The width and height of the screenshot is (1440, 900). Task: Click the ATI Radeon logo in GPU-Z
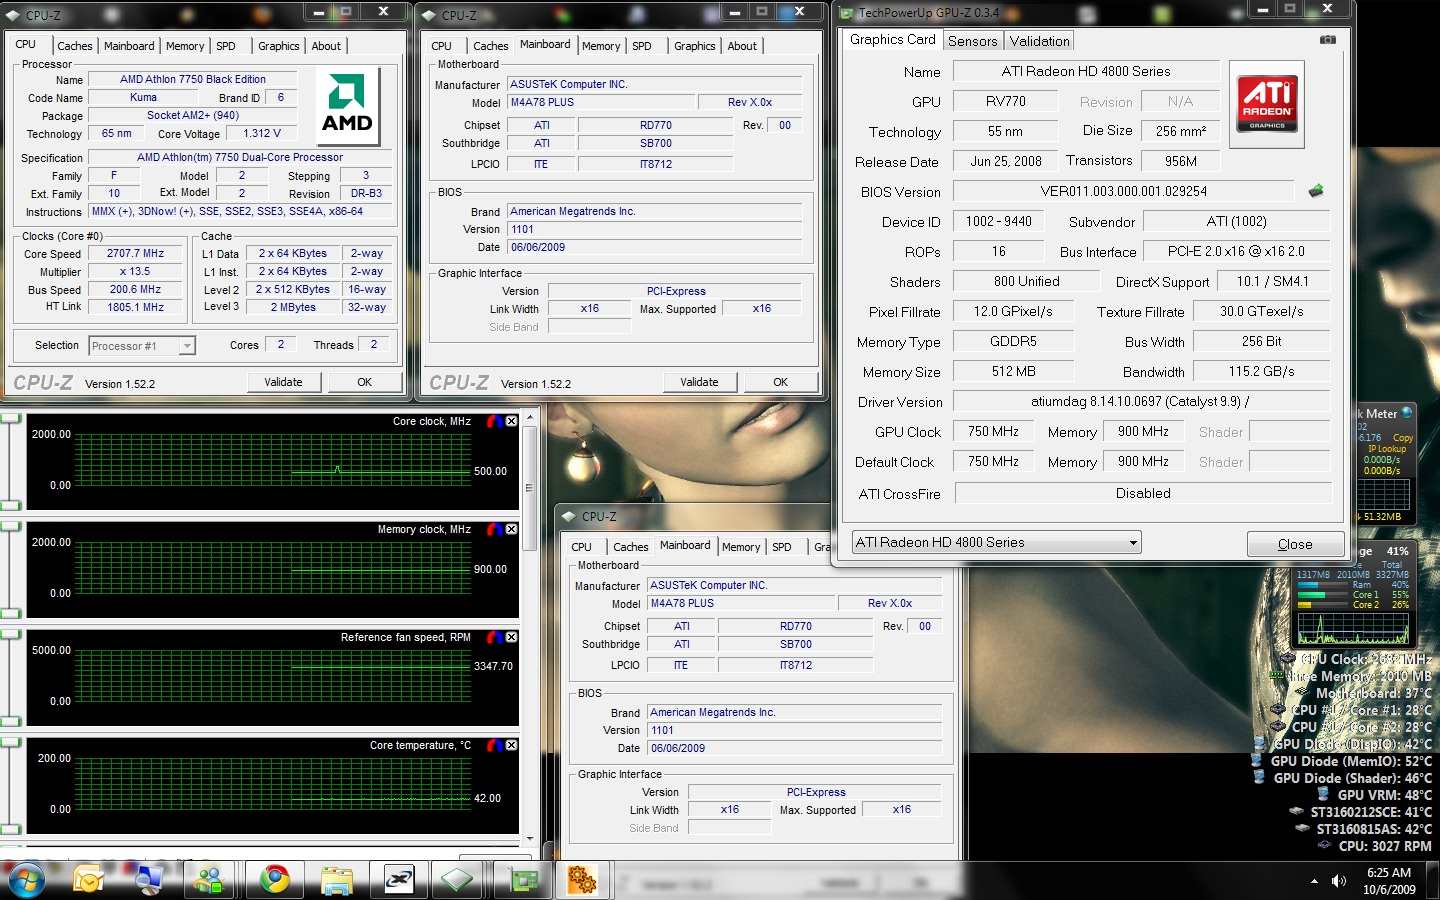tap(1267, 105)
